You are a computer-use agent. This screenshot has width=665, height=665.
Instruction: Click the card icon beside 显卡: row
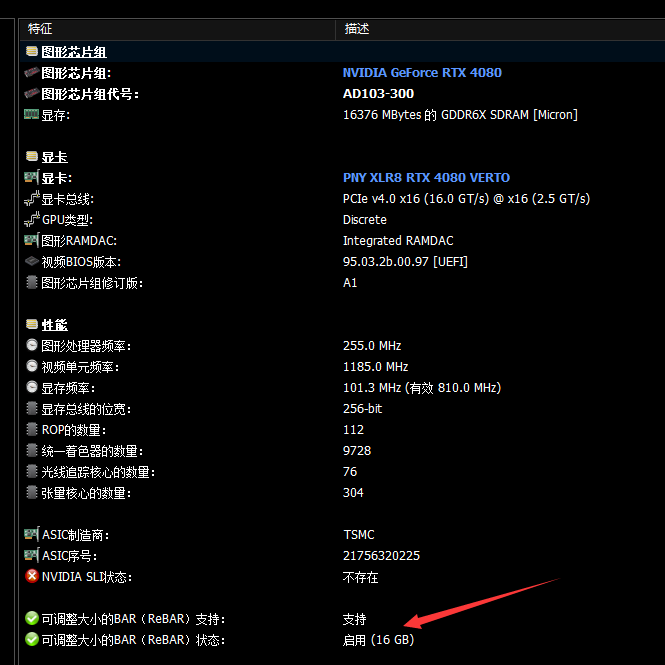[x=32, y=177]
